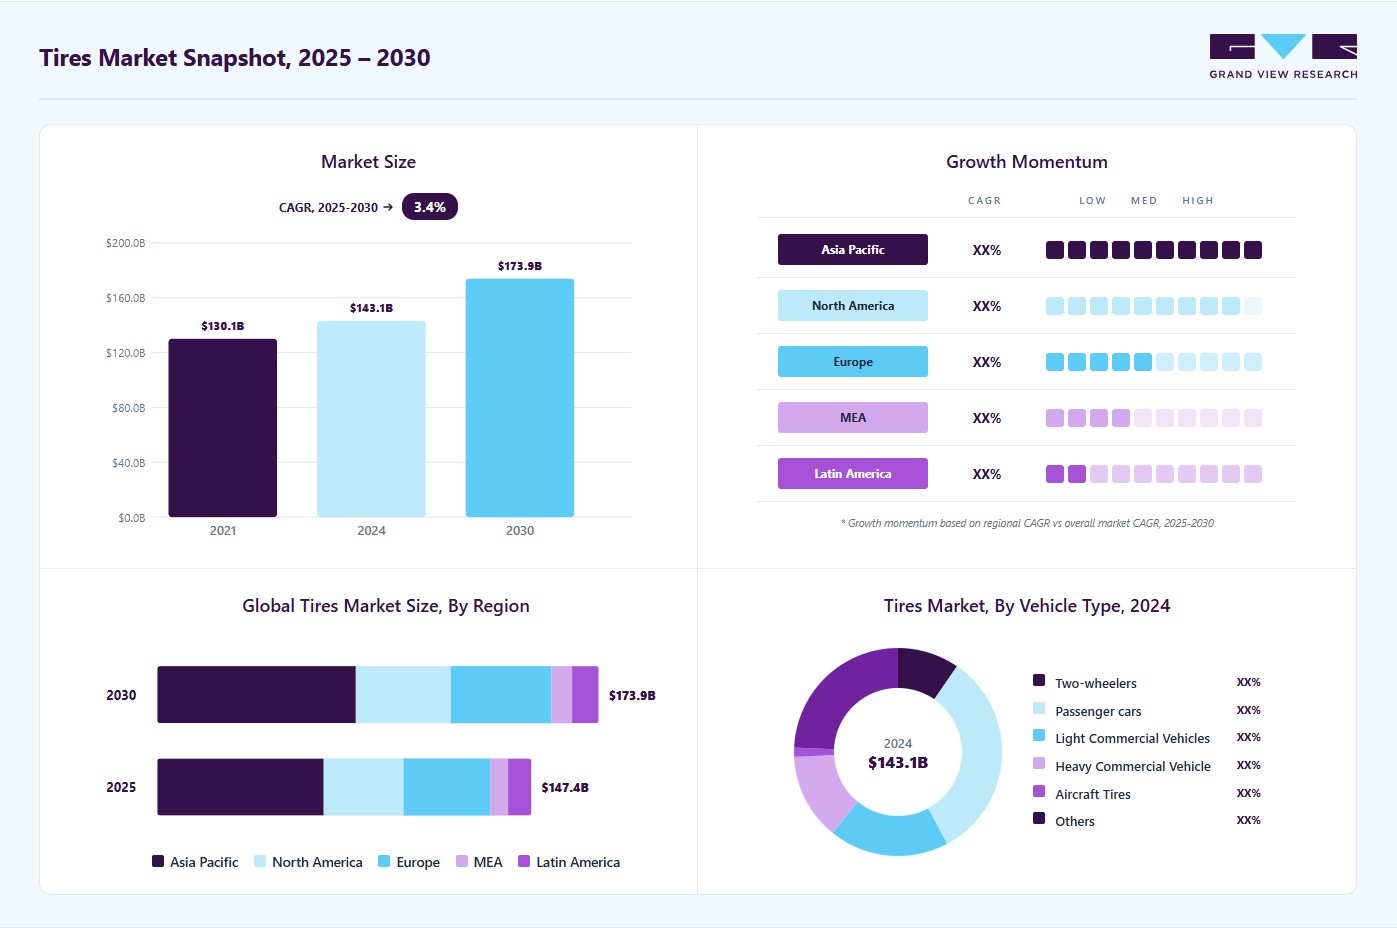Click the donut center $143.1B value
Image resolution: width=1397 pixels, height=928 pixels.
click(898, 763)
